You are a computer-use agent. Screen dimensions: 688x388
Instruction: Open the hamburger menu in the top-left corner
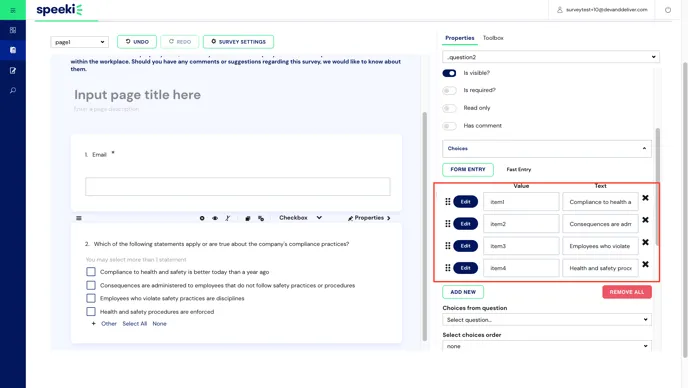(x=13, y=10)
